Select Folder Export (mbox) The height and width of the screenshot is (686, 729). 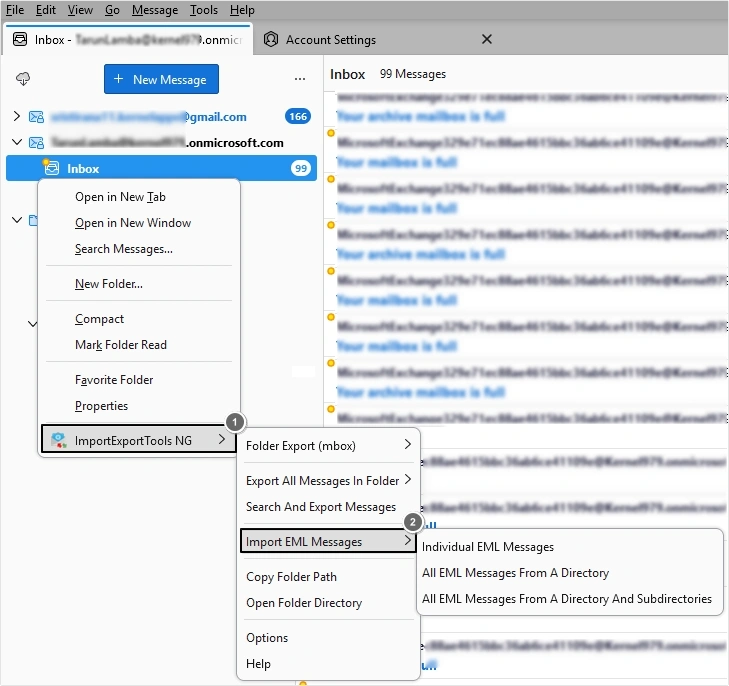(328, 445)
